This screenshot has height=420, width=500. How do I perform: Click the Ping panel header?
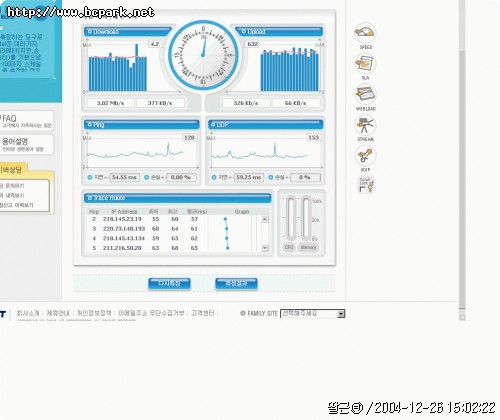click(141, 125)
